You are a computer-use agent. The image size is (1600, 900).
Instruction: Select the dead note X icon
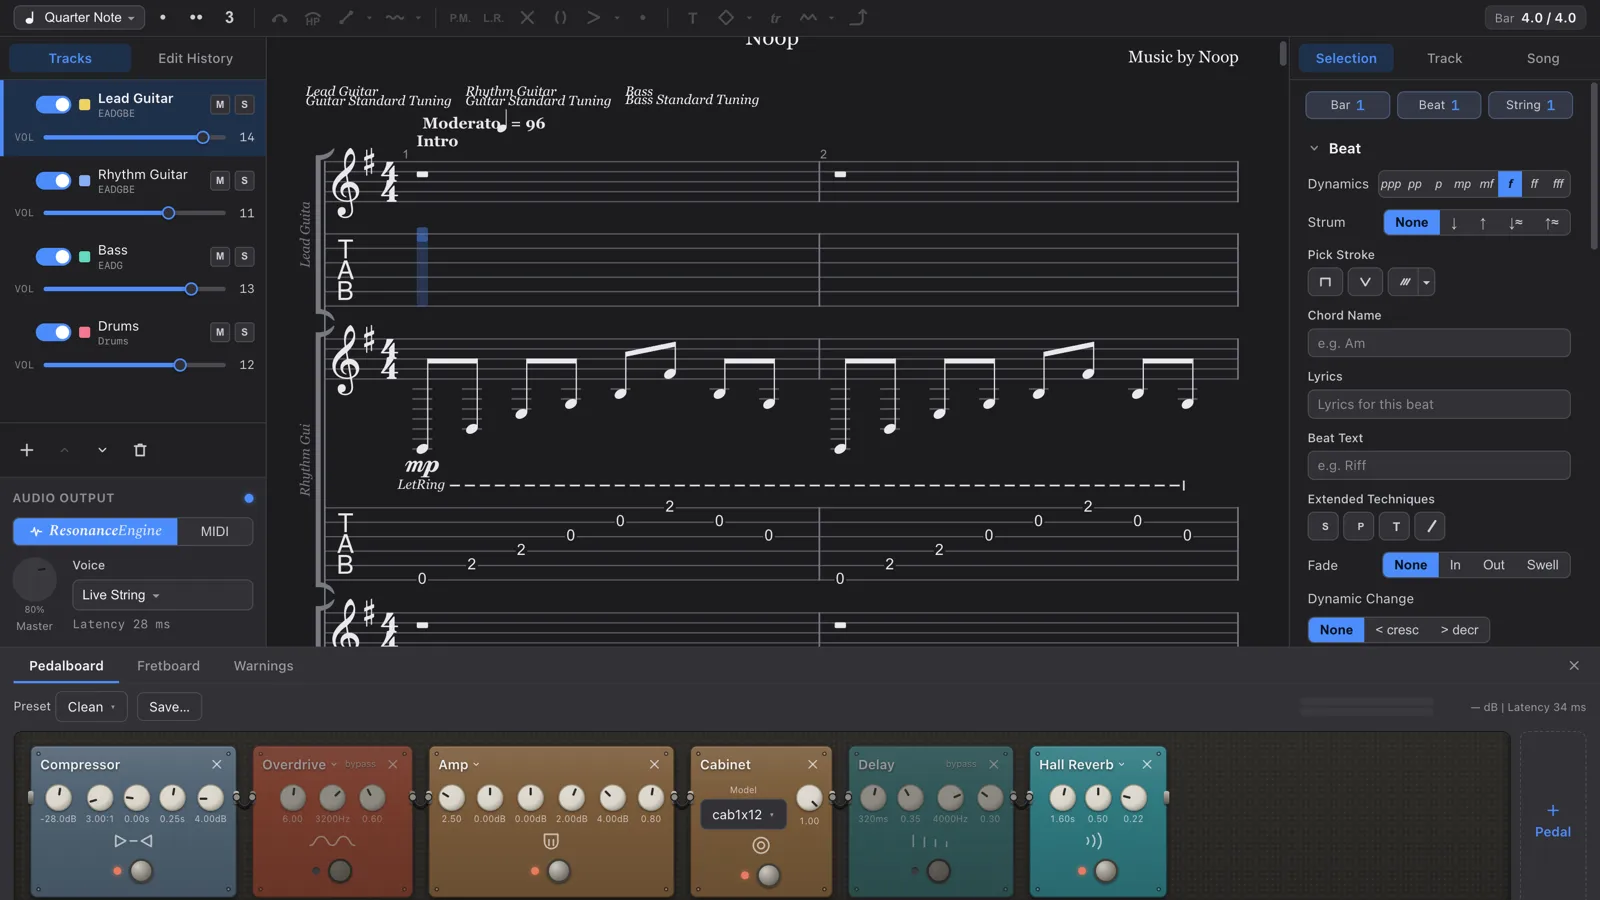pyautogui.click(x=527, y=18)
